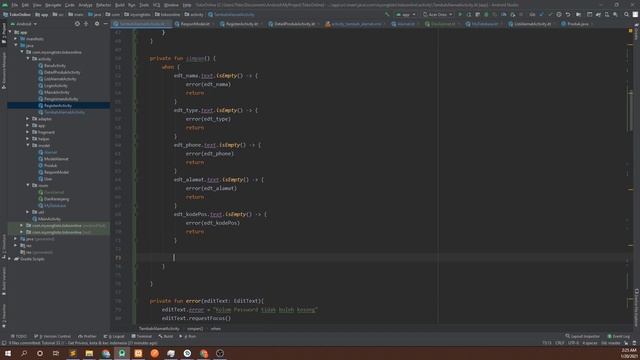Open the Navigate menu
The width and height of the screenshot is (640, 360).
pos(53,5)
